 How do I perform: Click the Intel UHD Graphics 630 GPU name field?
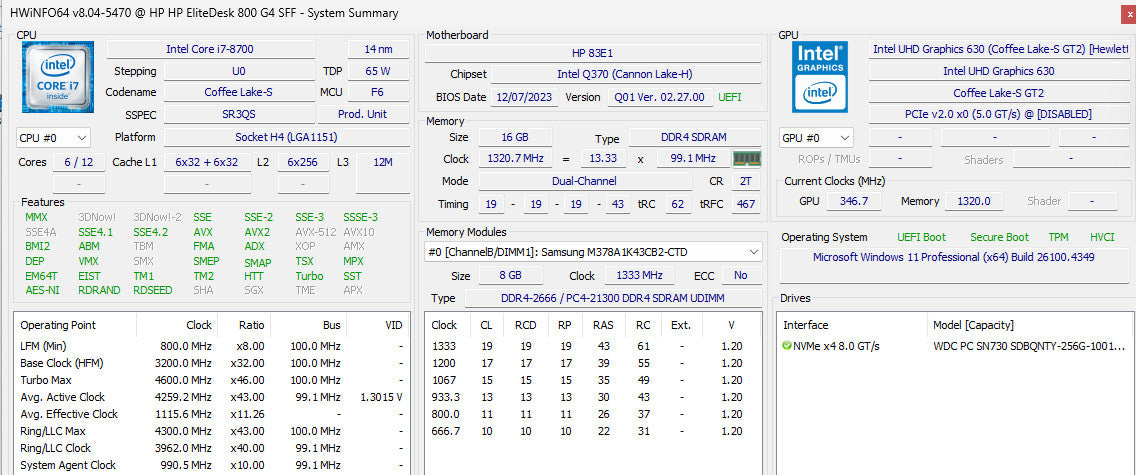point(998,71)
